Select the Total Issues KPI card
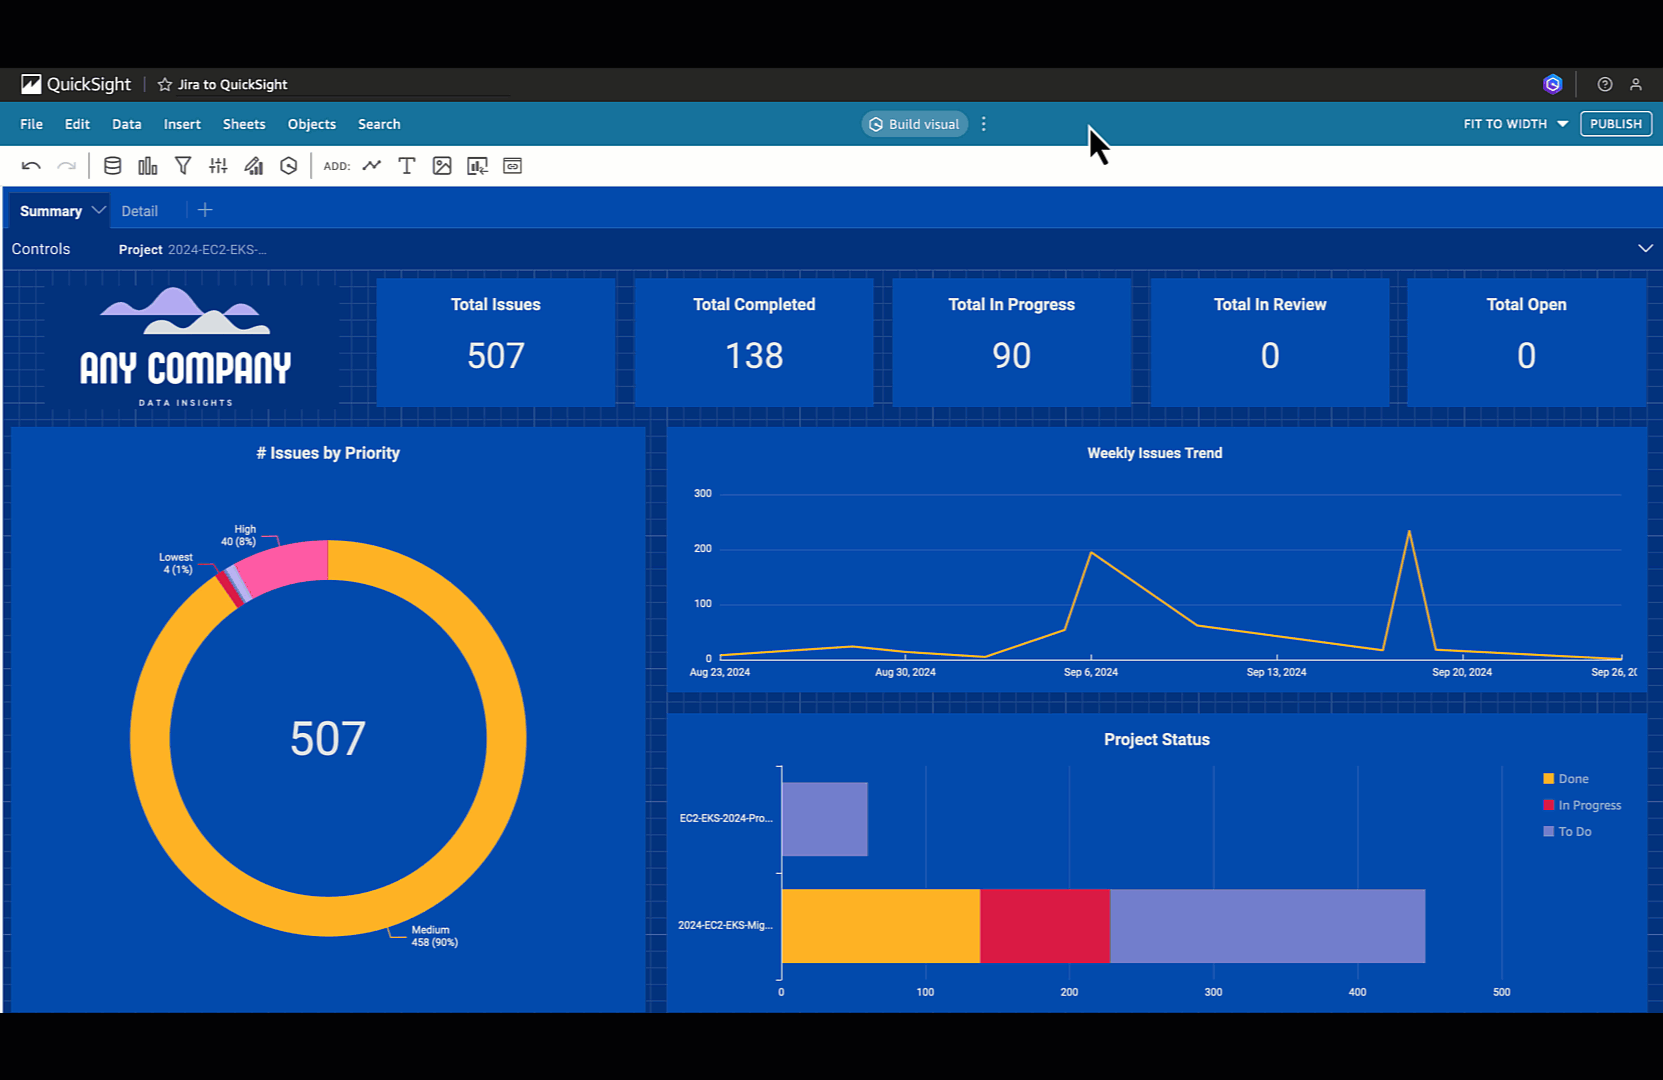This screenshot has height=1080, width=1663. tap(496, 342)
